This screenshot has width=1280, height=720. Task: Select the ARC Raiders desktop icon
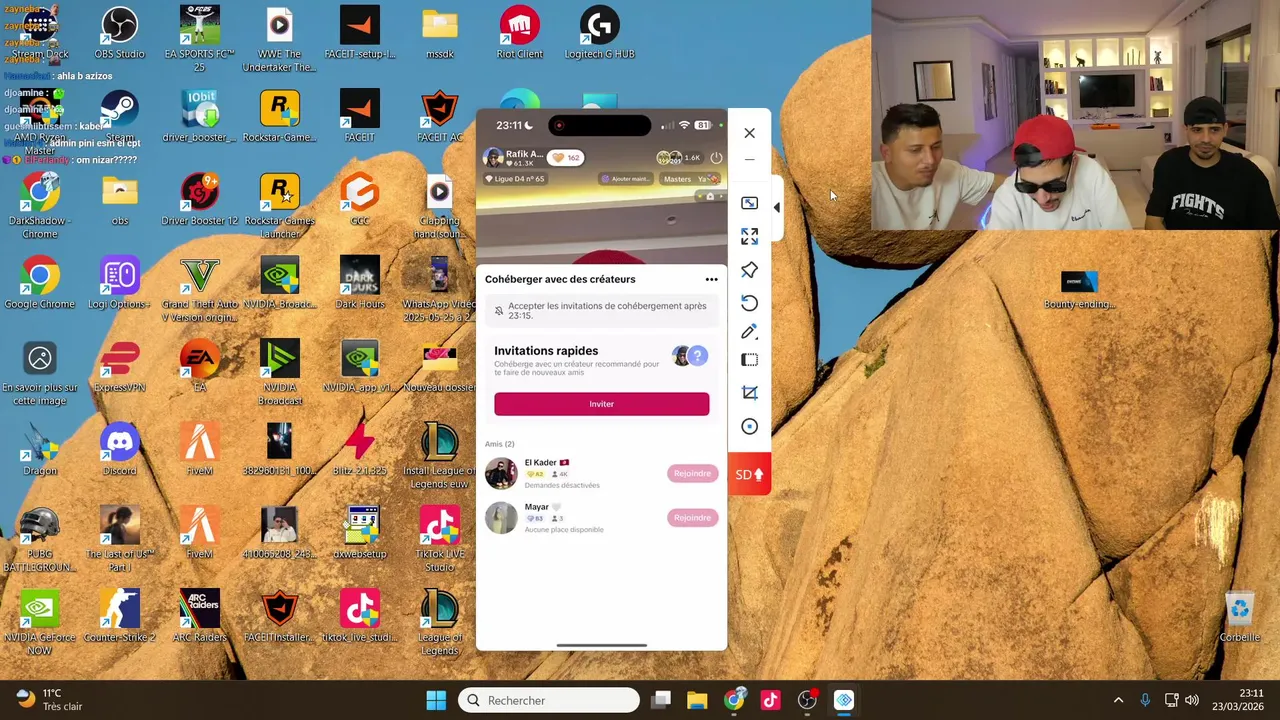pos(199,617)
